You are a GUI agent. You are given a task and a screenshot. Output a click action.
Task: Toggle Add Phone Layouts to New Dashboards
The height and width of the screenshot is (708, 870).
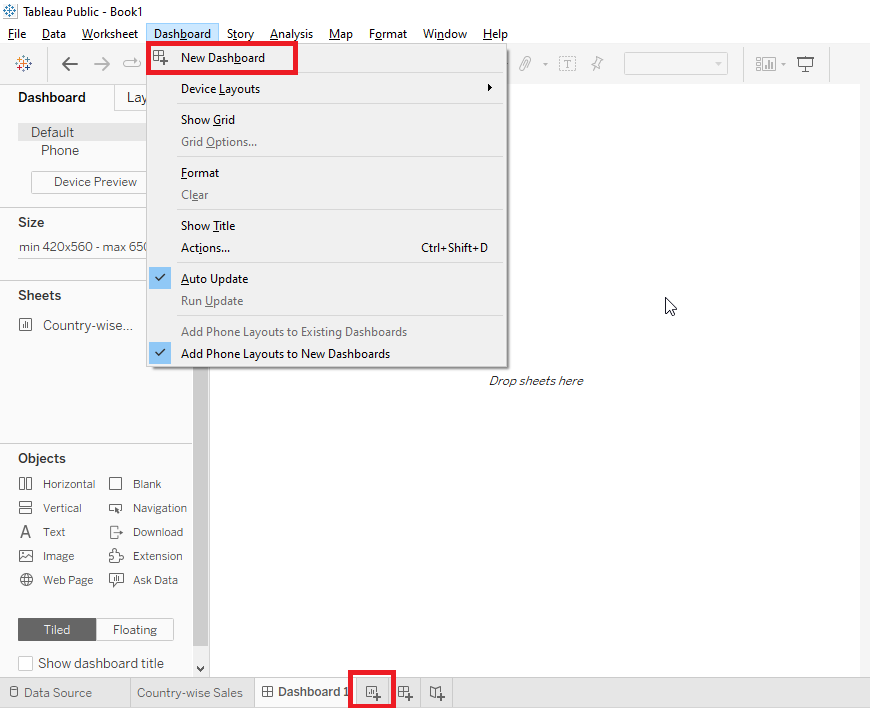327,353
